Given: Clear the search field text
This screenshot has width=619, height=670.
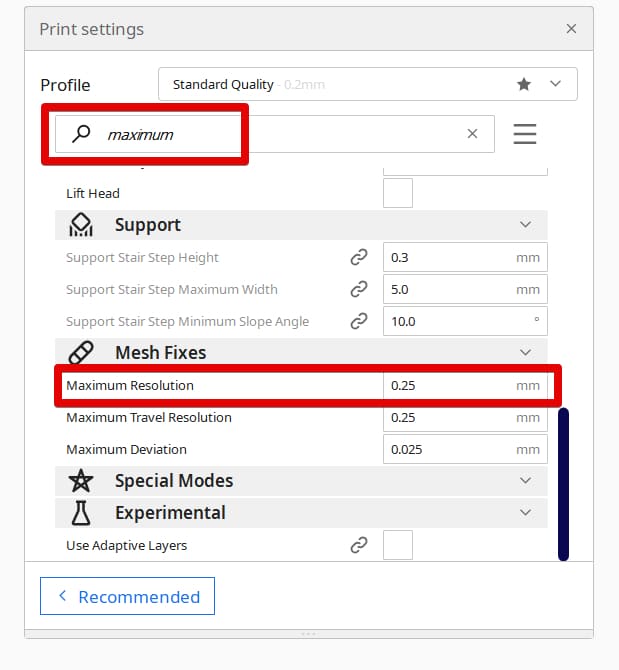Looking at the screenshot, I should click(472, 134).
